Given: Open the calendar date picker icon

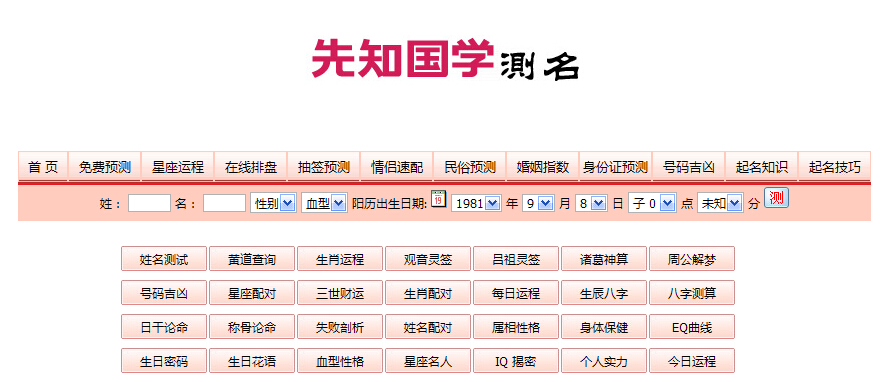Looking at the screenshot, I should point(438,199).
